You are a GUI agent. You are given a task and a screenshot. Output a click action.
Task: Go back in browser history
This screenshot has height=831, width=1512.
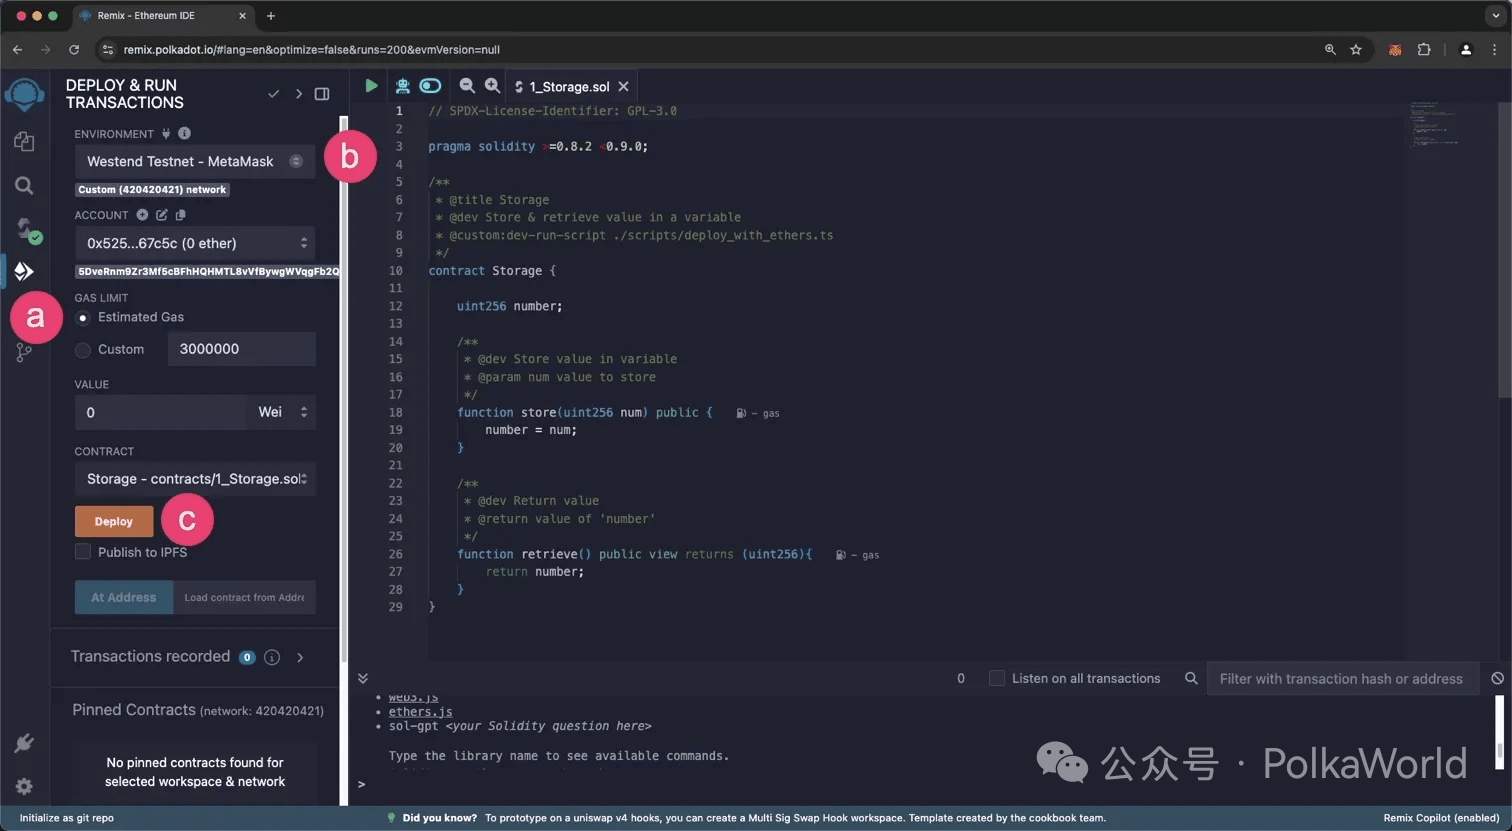[18, 49]
